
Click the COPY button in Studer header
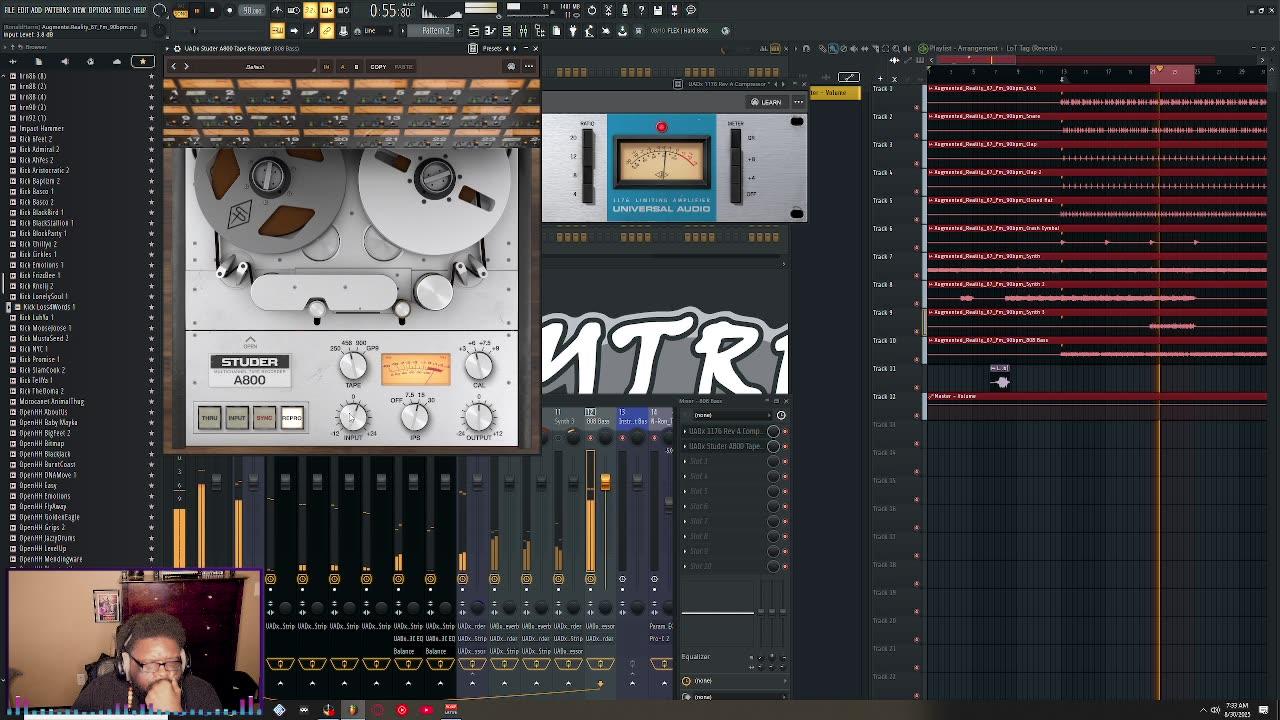pos(378,67)
